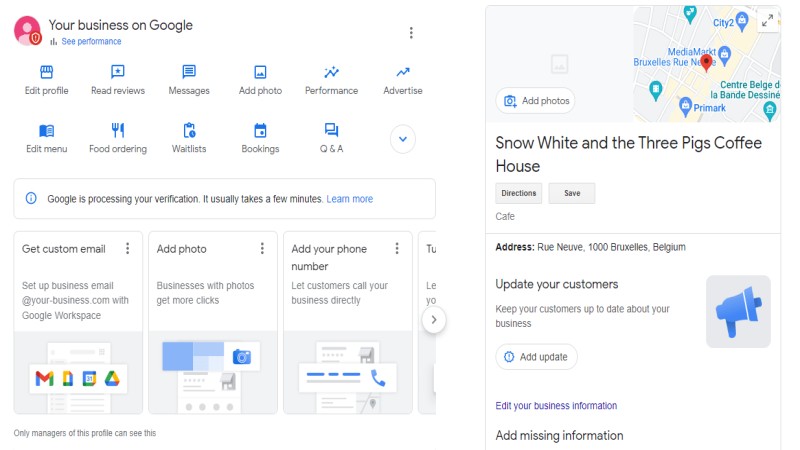Click the verification info icon
The width and height of the screenshot is (800, 450).
[x=31, y=198]
